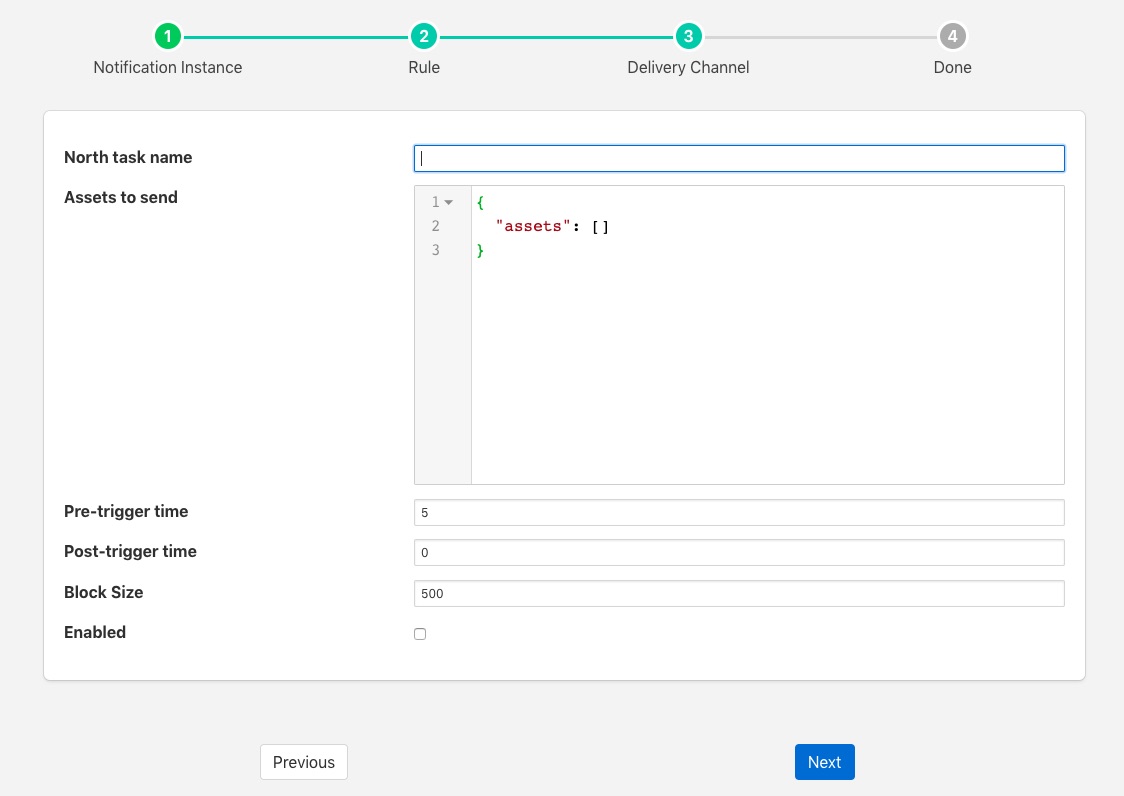Click into the Pre-trigger time field
The width and height of the screenshot is (1124, 796).
[739, 512]
